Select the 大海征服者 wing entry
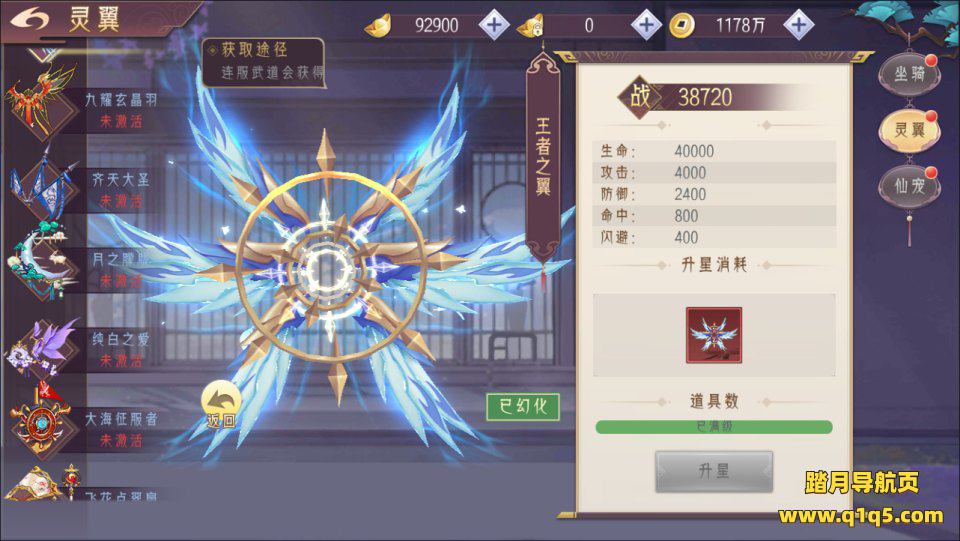The width and height of the screenshot is (960, 541). (x=42, y=423)
